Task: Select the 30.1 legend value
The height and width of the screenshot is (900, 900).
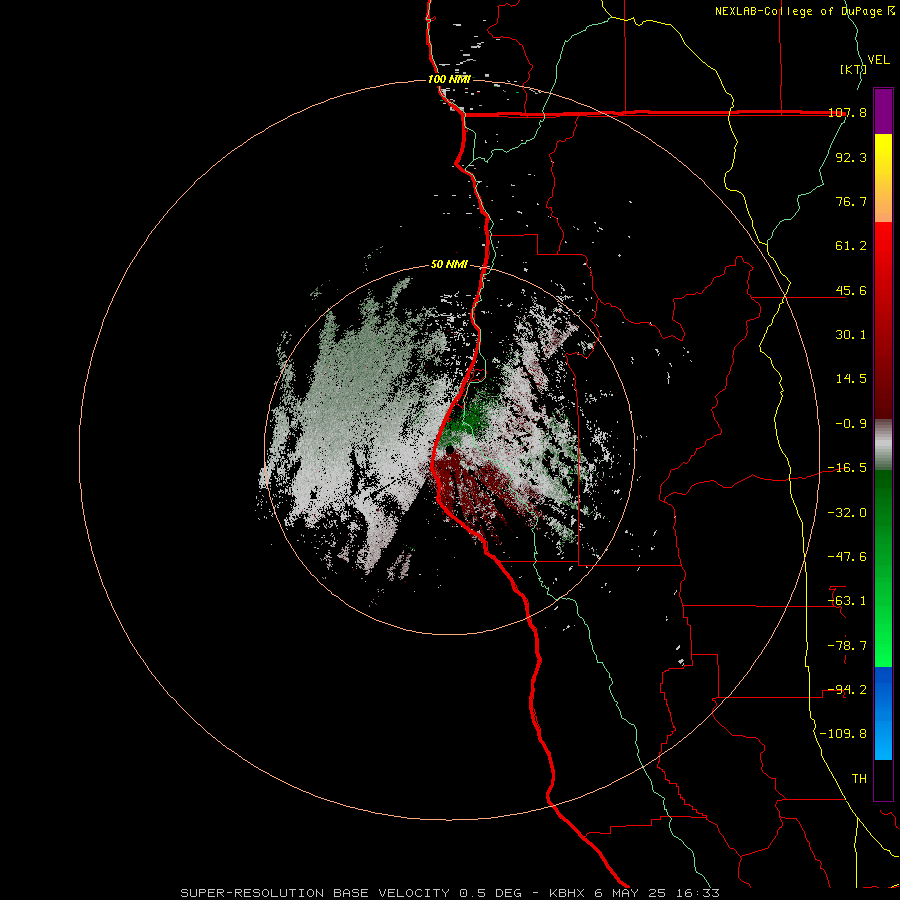Action: 851,335
